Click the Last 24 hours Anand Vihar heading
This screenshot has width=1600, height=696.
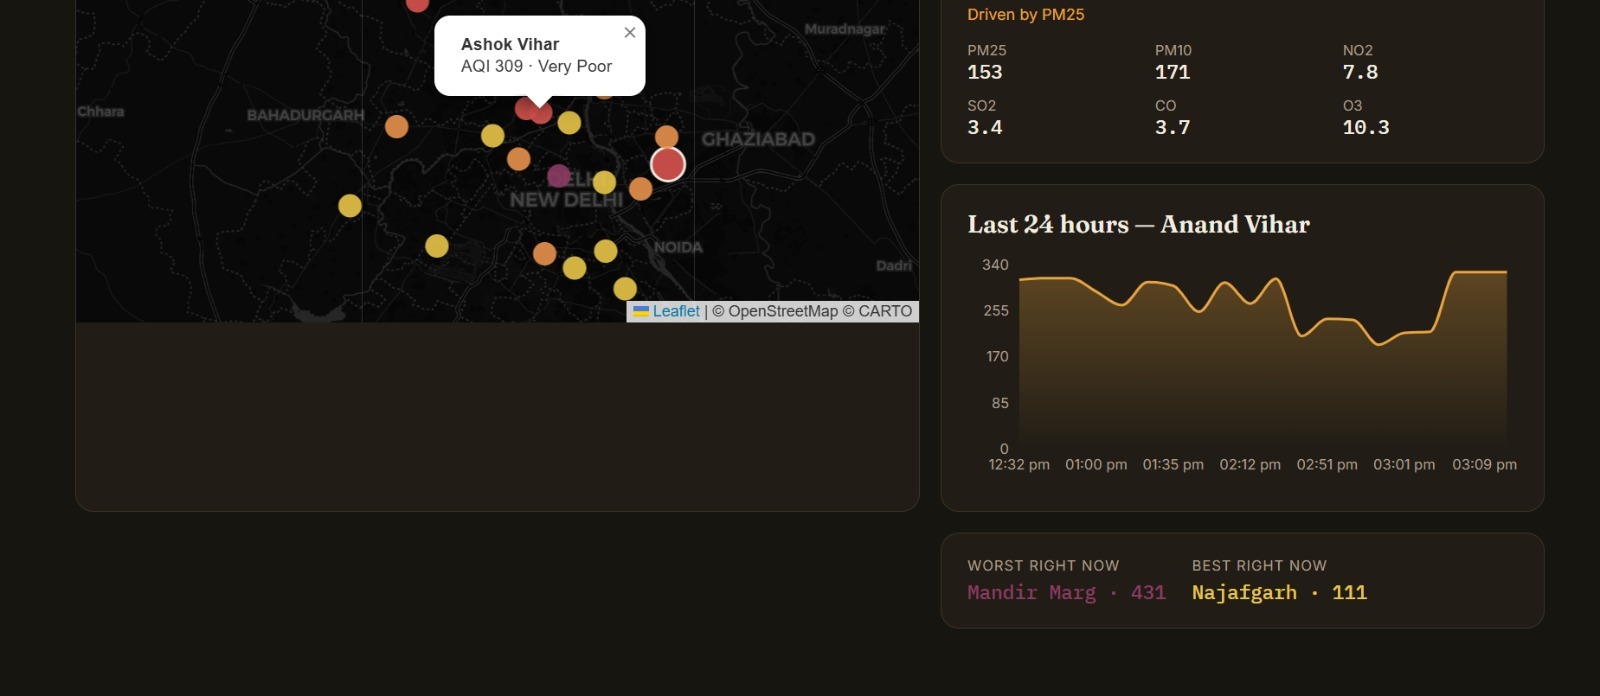pos(1139,224)
